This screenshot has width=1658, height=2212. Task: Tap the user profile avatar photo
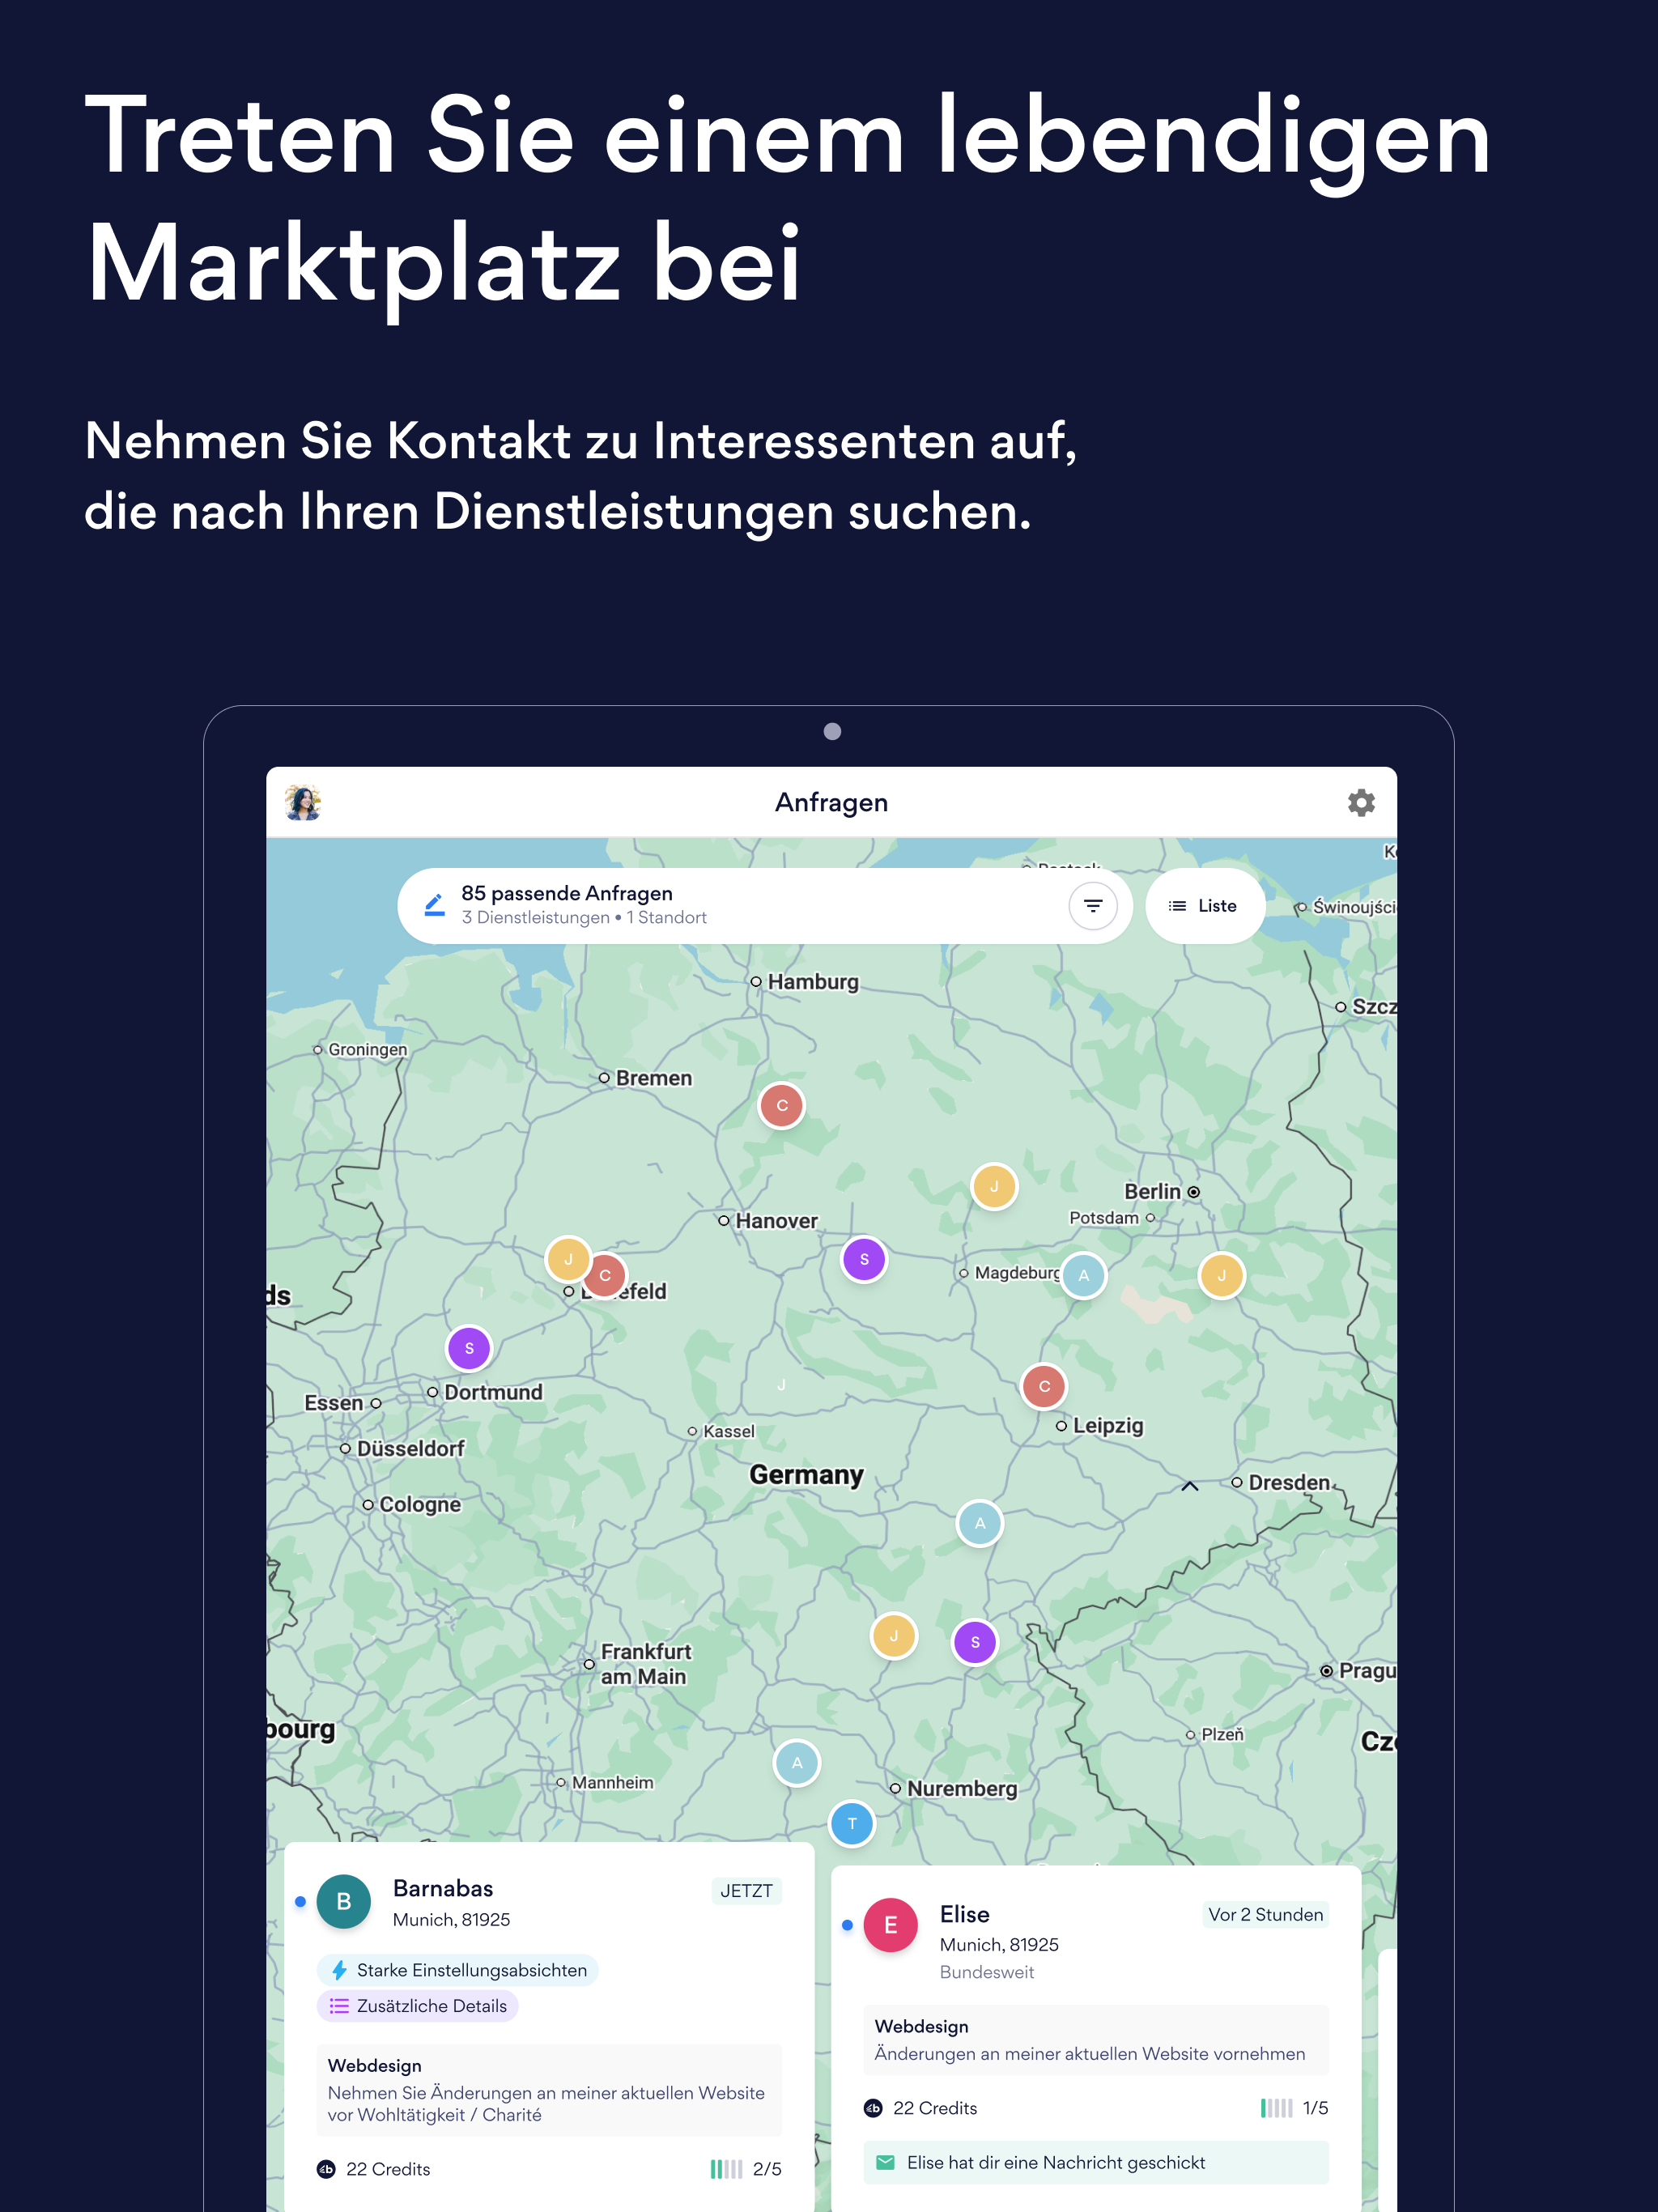[x=302, y=802]
